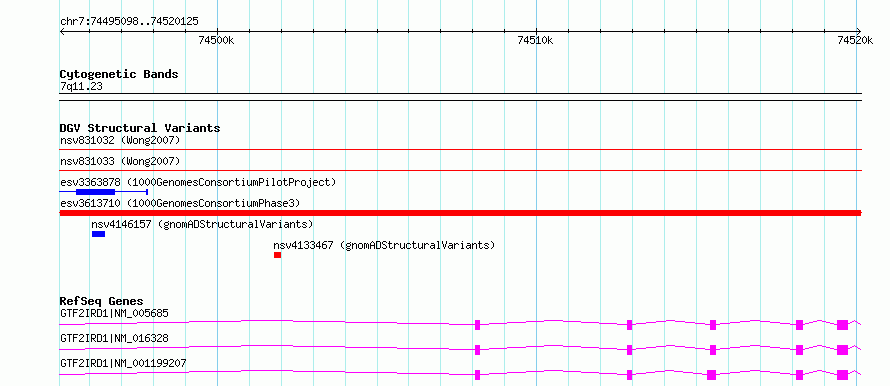Open nsv4146157 gnomADStructuralVariants label
Image resolution: width=890 pixels, height=386 pixels.
point(202,224)
